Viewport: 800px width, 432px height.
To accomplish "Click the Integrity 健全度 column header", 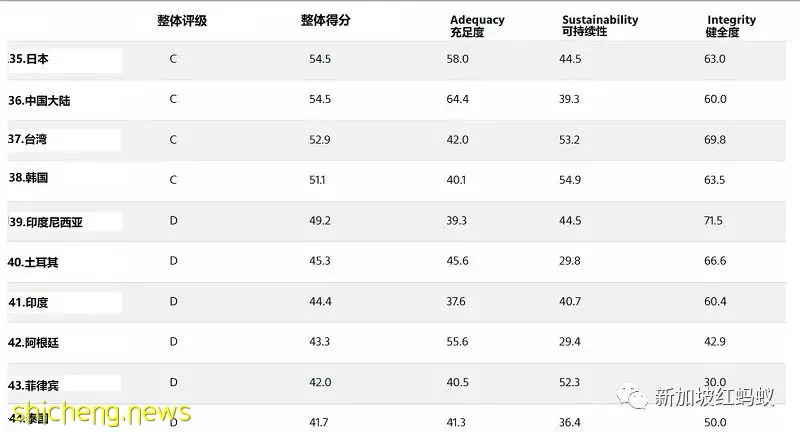I will 731,26.
